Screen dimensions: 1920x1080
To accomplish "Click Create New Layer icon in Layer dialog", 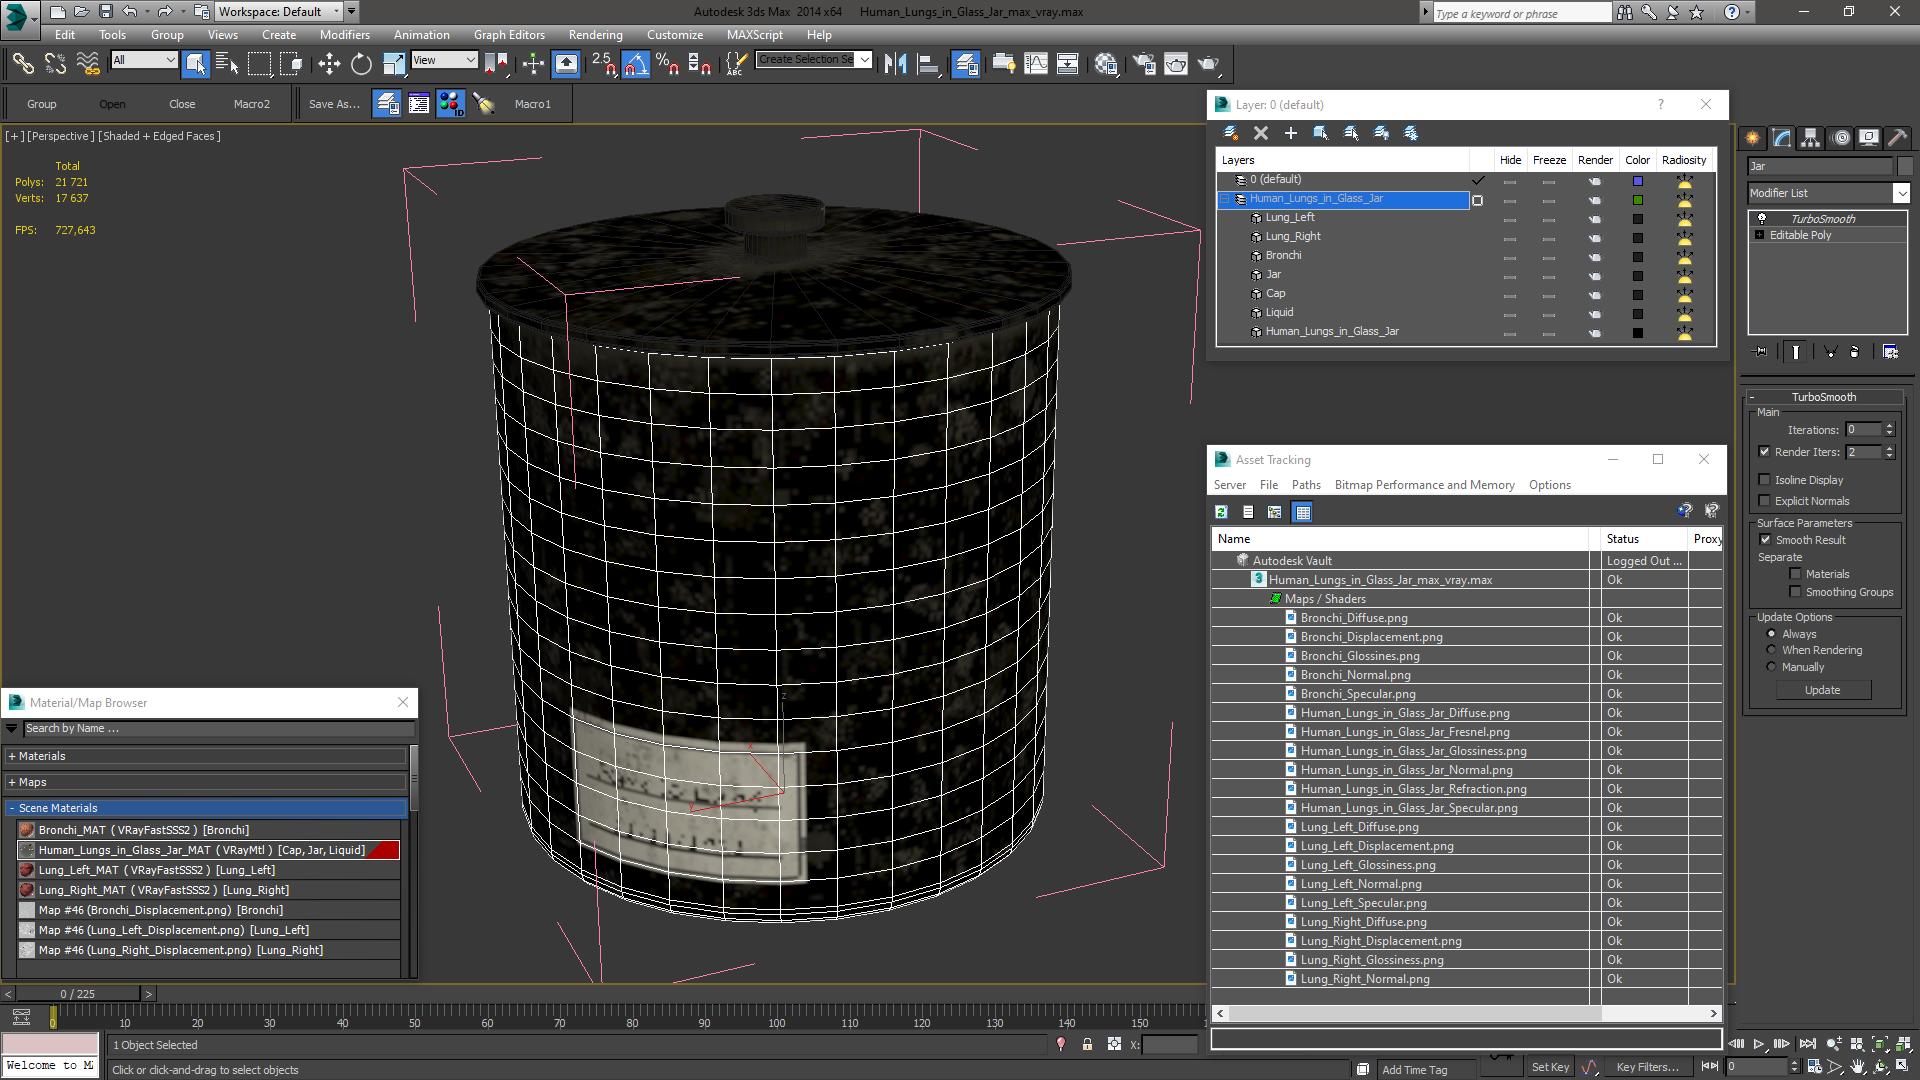I will (1231, 133).
